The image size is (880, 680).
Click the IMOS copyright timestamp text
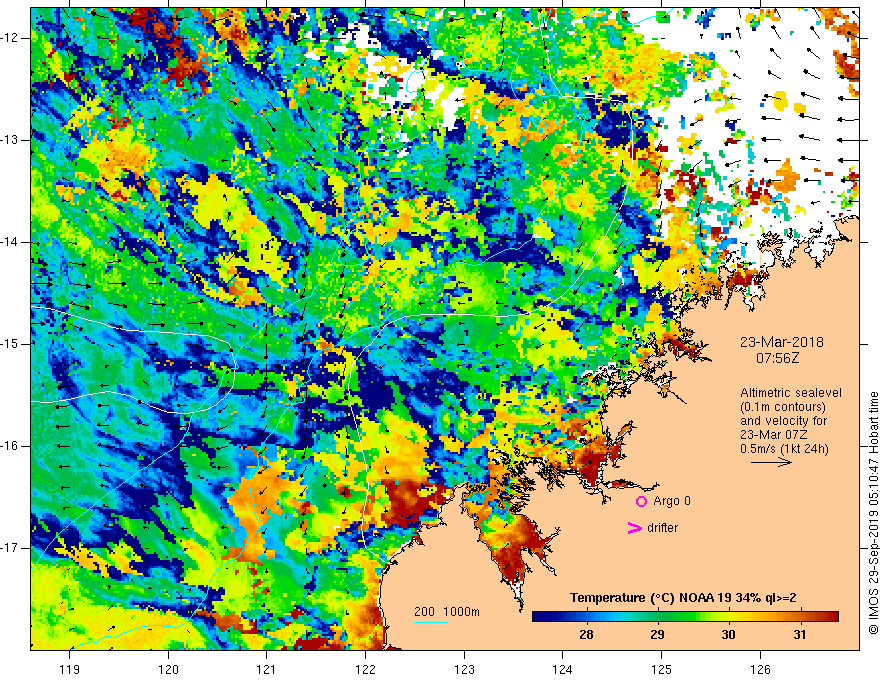tap(873, 513)
